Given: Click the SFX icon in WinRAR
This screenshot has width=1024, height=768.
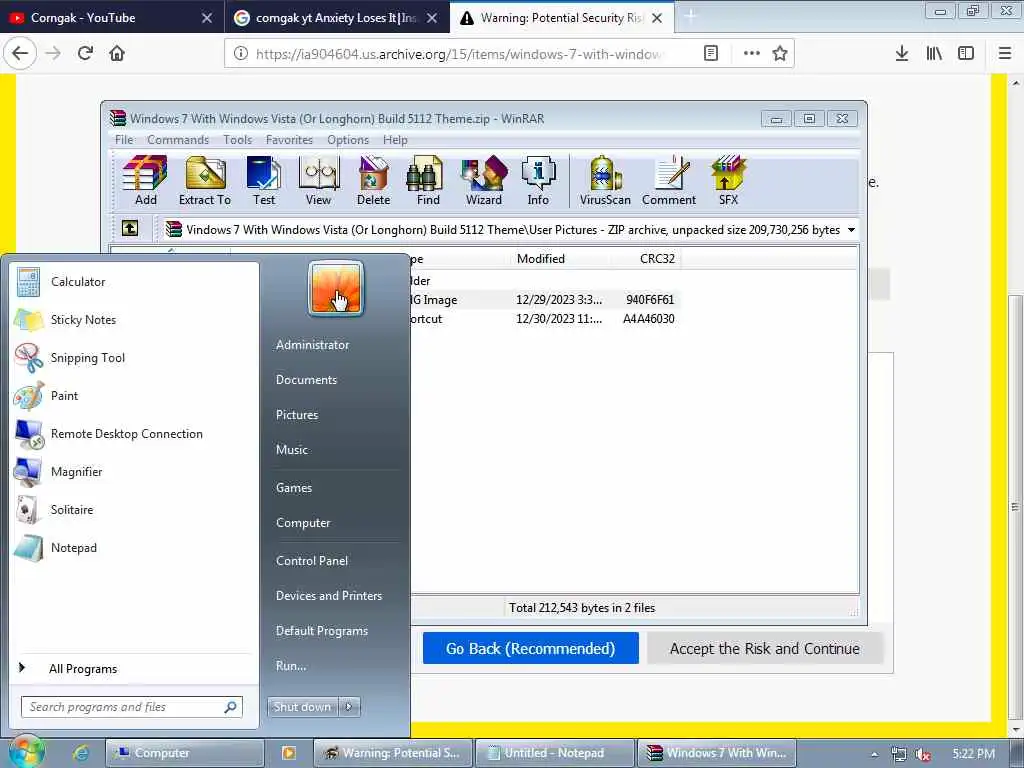Looking at the screenshot, I should (728, 180).
